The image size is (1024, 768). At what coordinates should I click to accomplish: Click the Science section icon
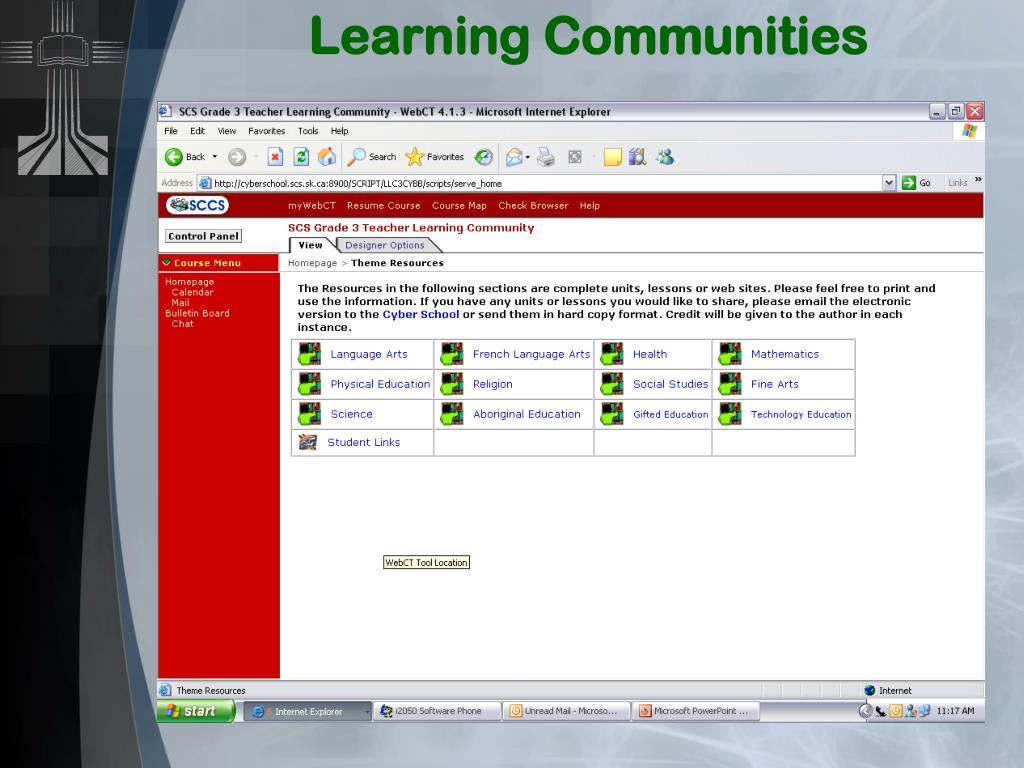(310, 414)
